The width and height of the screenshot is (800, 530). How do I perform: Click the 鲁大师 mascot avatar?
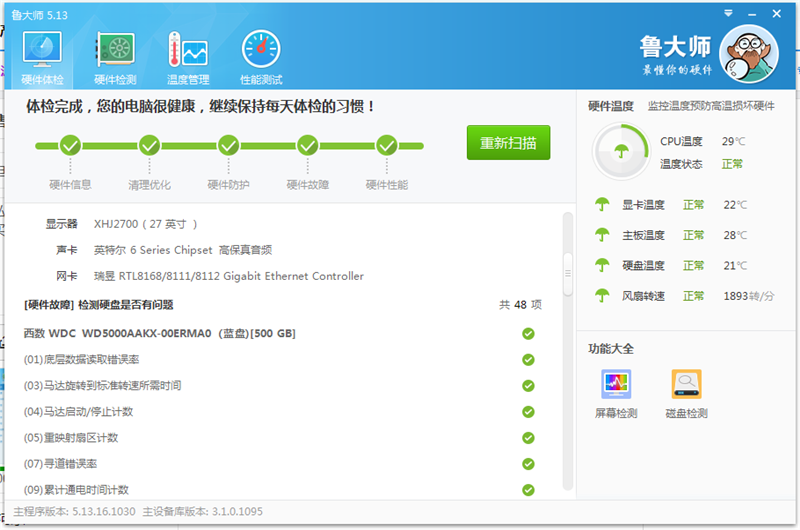click(748, 54)
